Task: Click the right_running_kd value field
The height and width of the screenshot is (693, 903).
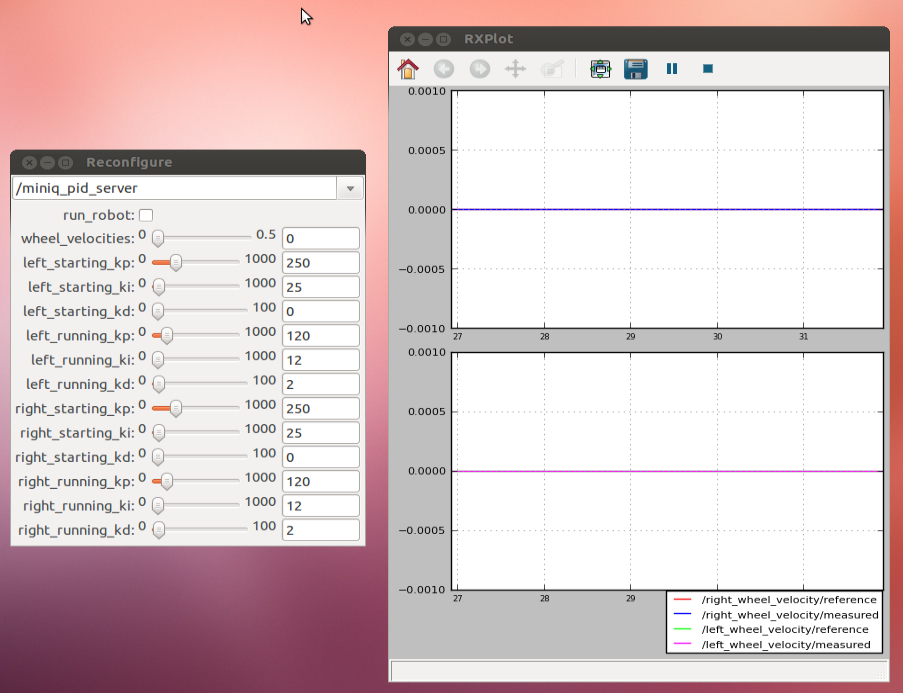Action: pos(320,530)
